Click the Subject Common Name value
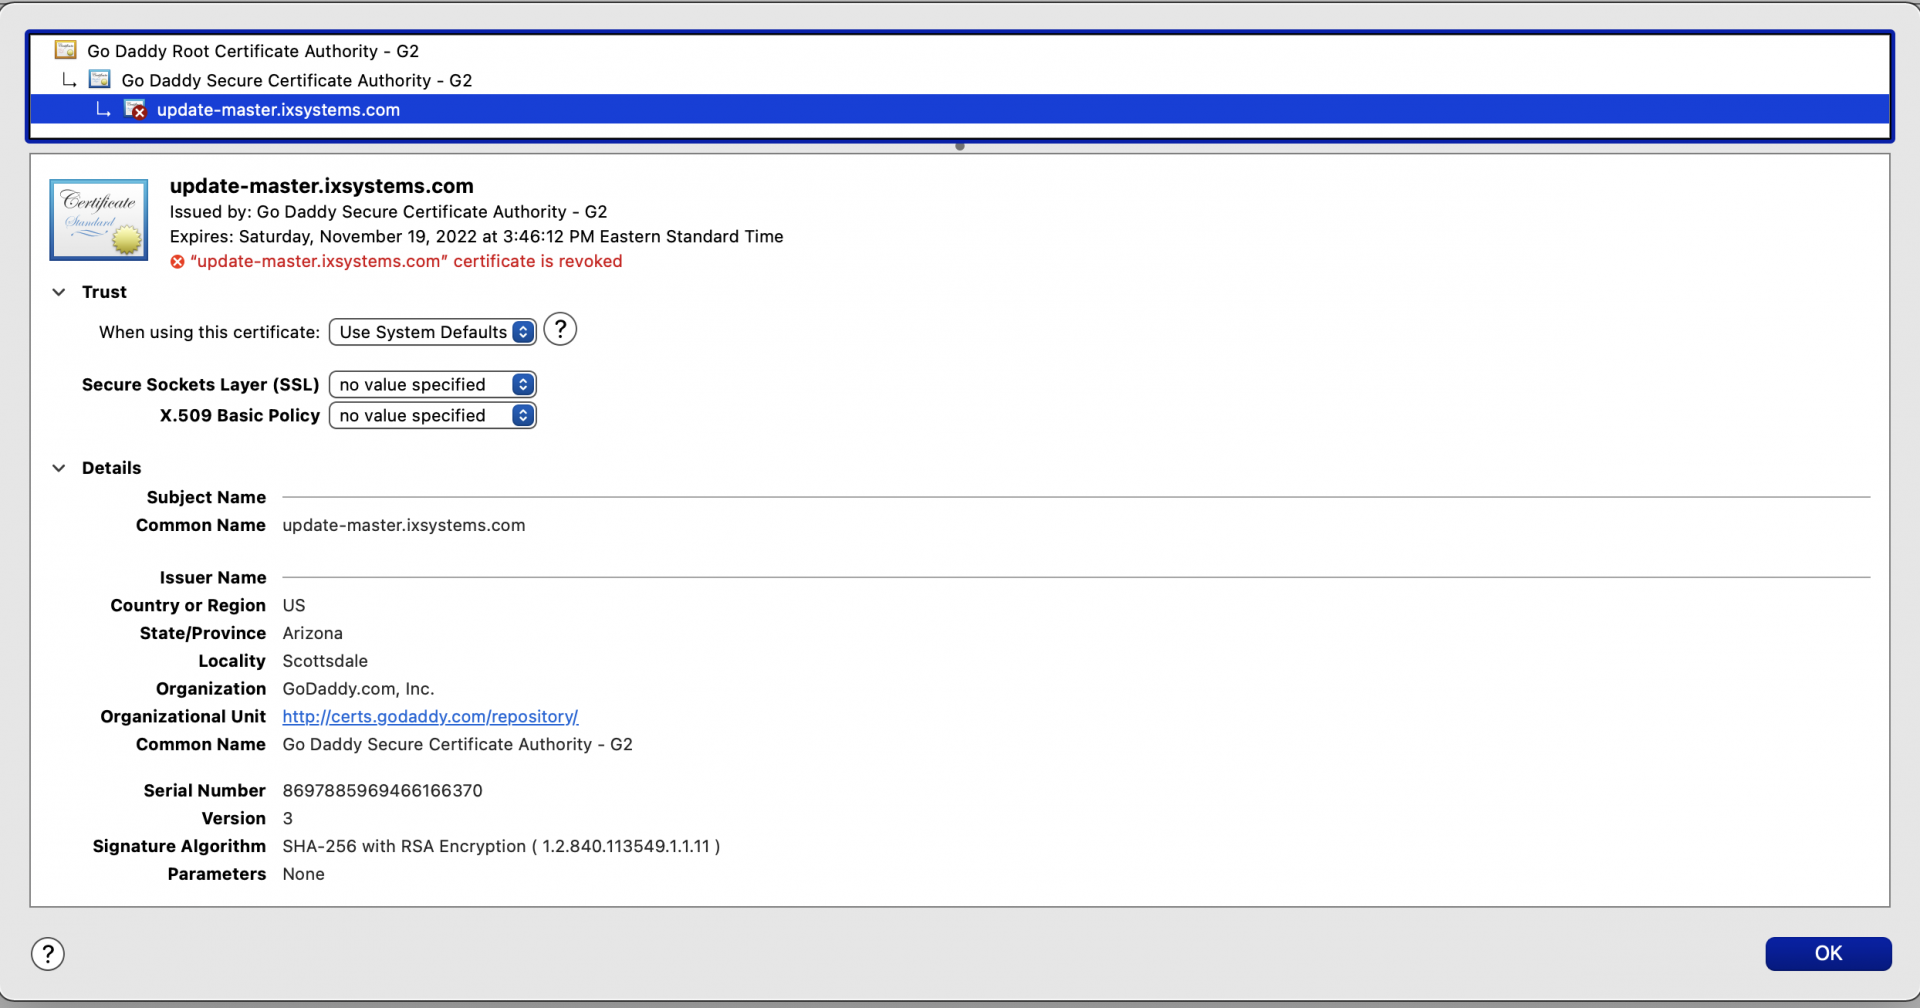Viewport: 1920px width, 1008px height. tap(403, 526)
